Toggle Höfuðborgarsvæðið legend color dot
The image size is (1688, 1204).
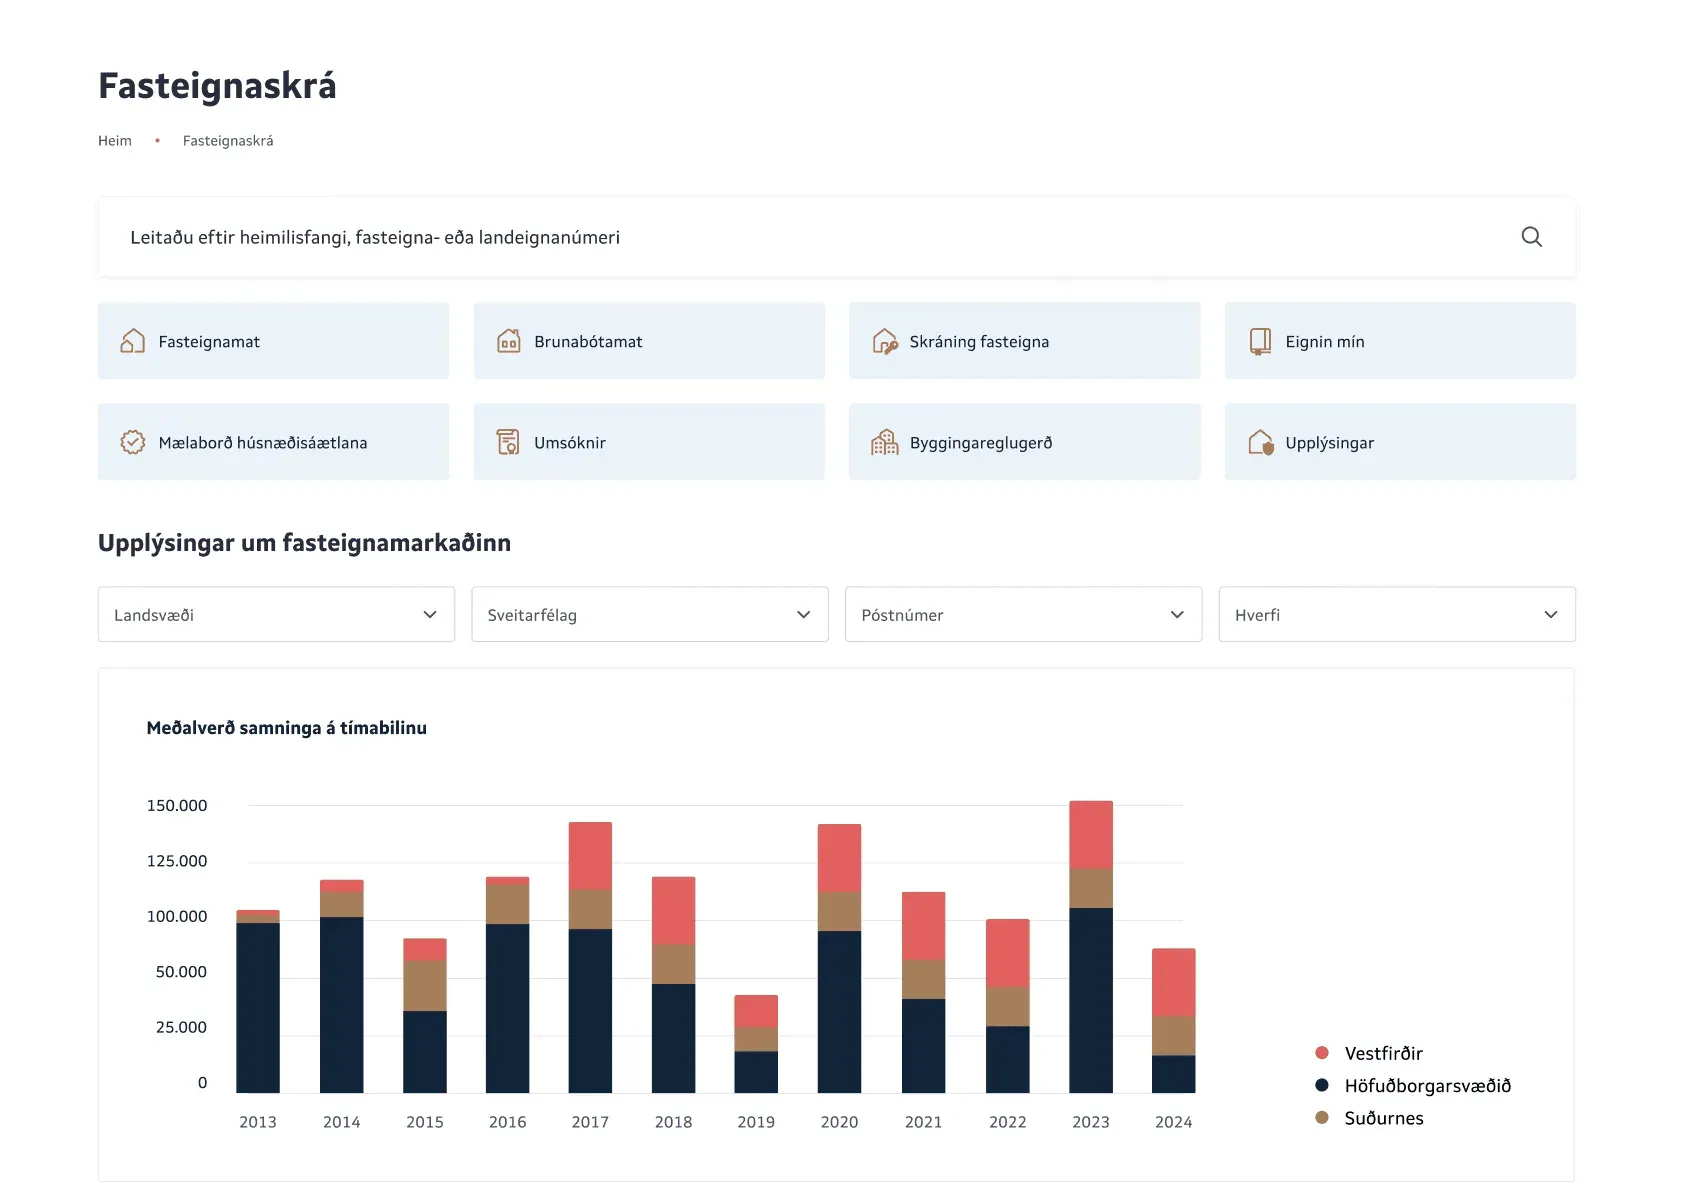1322,1085
